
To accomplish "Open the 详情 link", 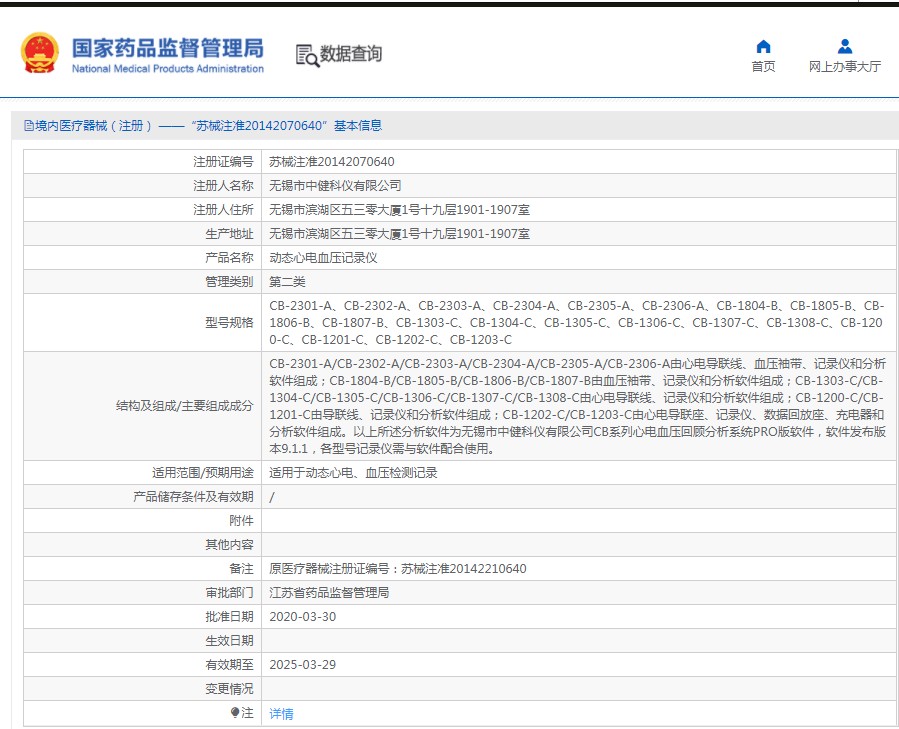I will (x=282, y=714).
